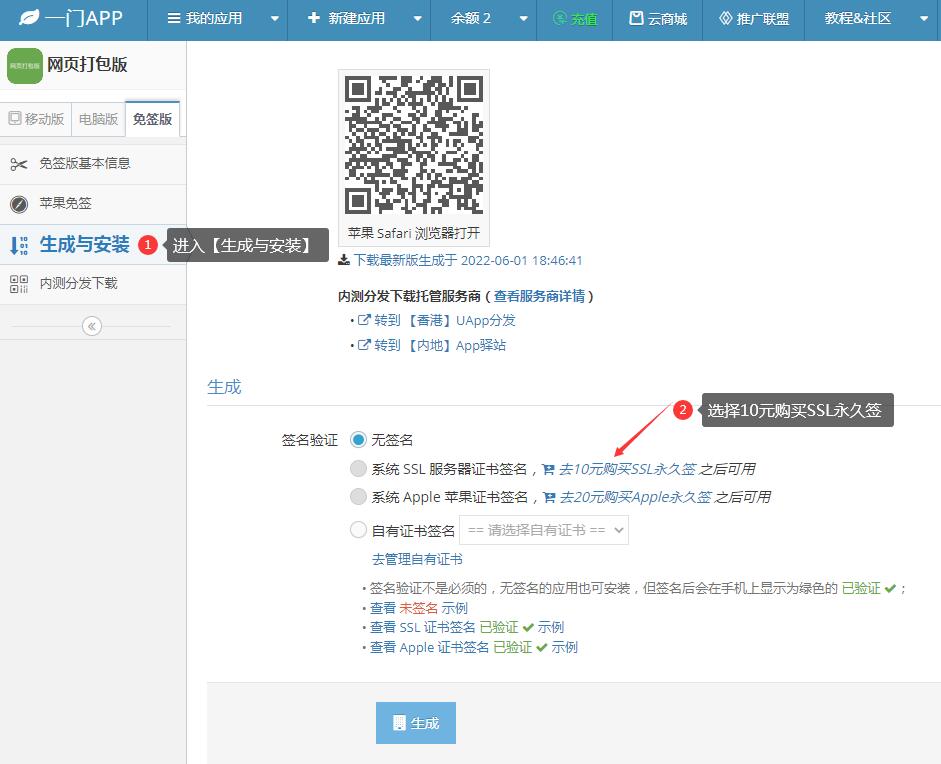Expand the 教程&社区 dropdown arrow
The image size is (941, 764).
coord(924,19)
